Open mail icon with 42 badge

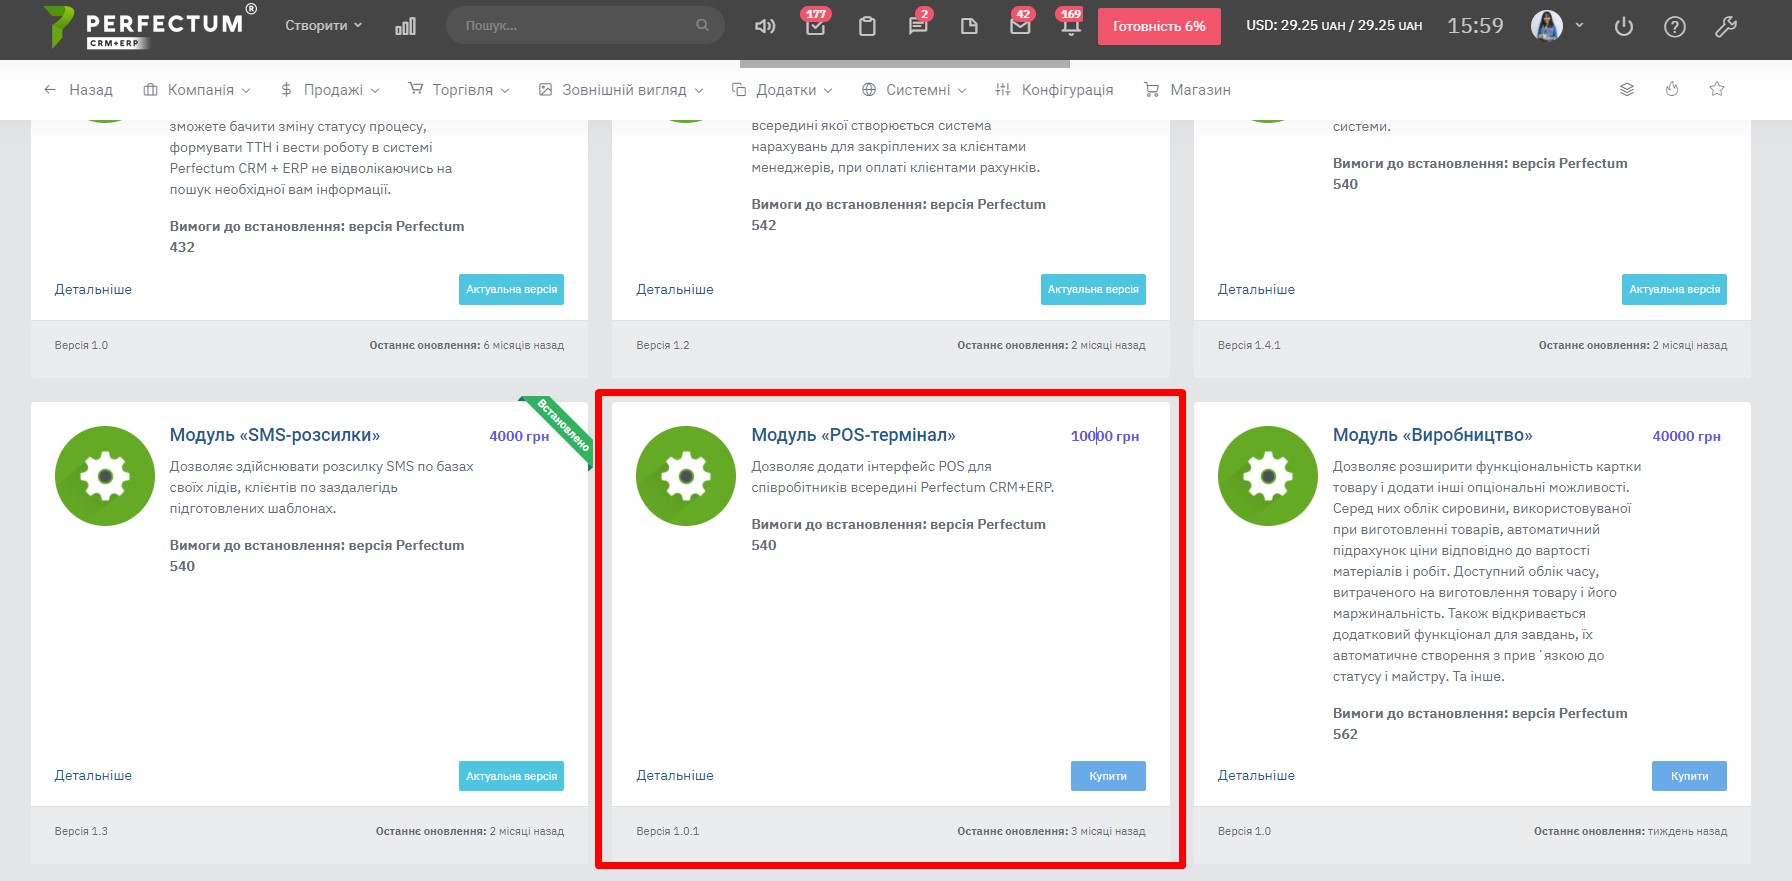1020,26
